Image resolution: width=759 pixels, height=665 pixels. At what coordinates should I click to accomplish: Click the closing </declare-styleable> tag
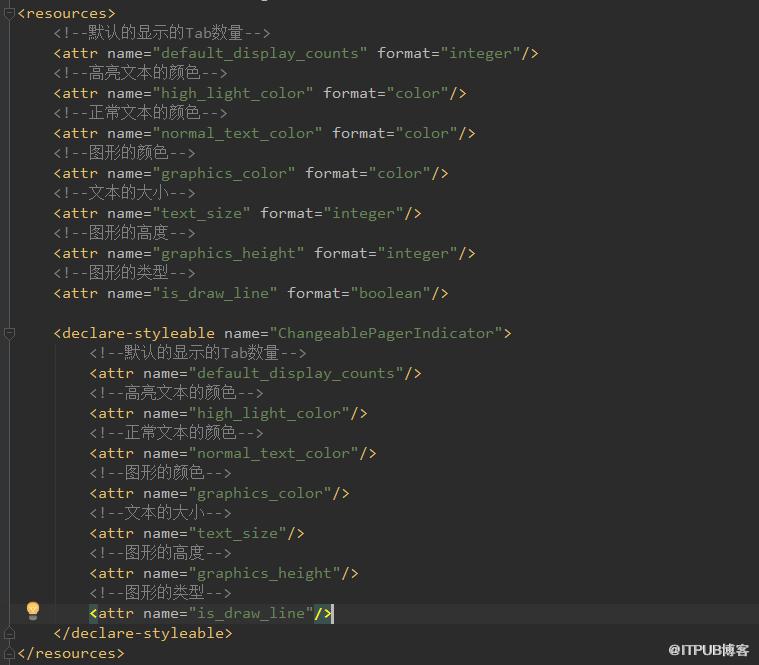(143, 633)
